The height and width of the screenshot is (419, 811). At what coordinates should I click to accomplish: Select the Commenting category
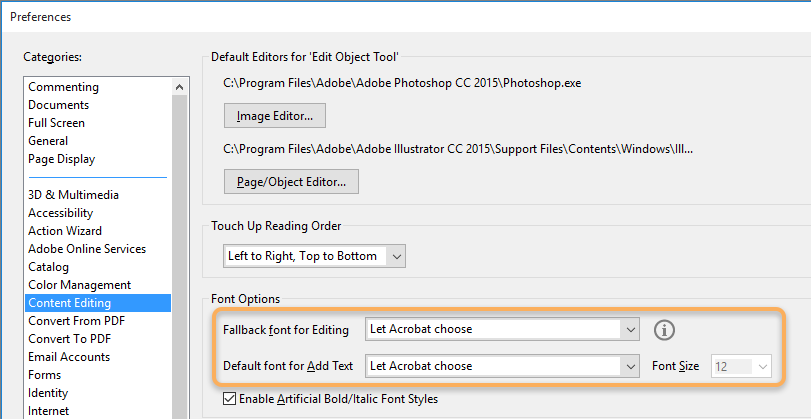point(63,87)
